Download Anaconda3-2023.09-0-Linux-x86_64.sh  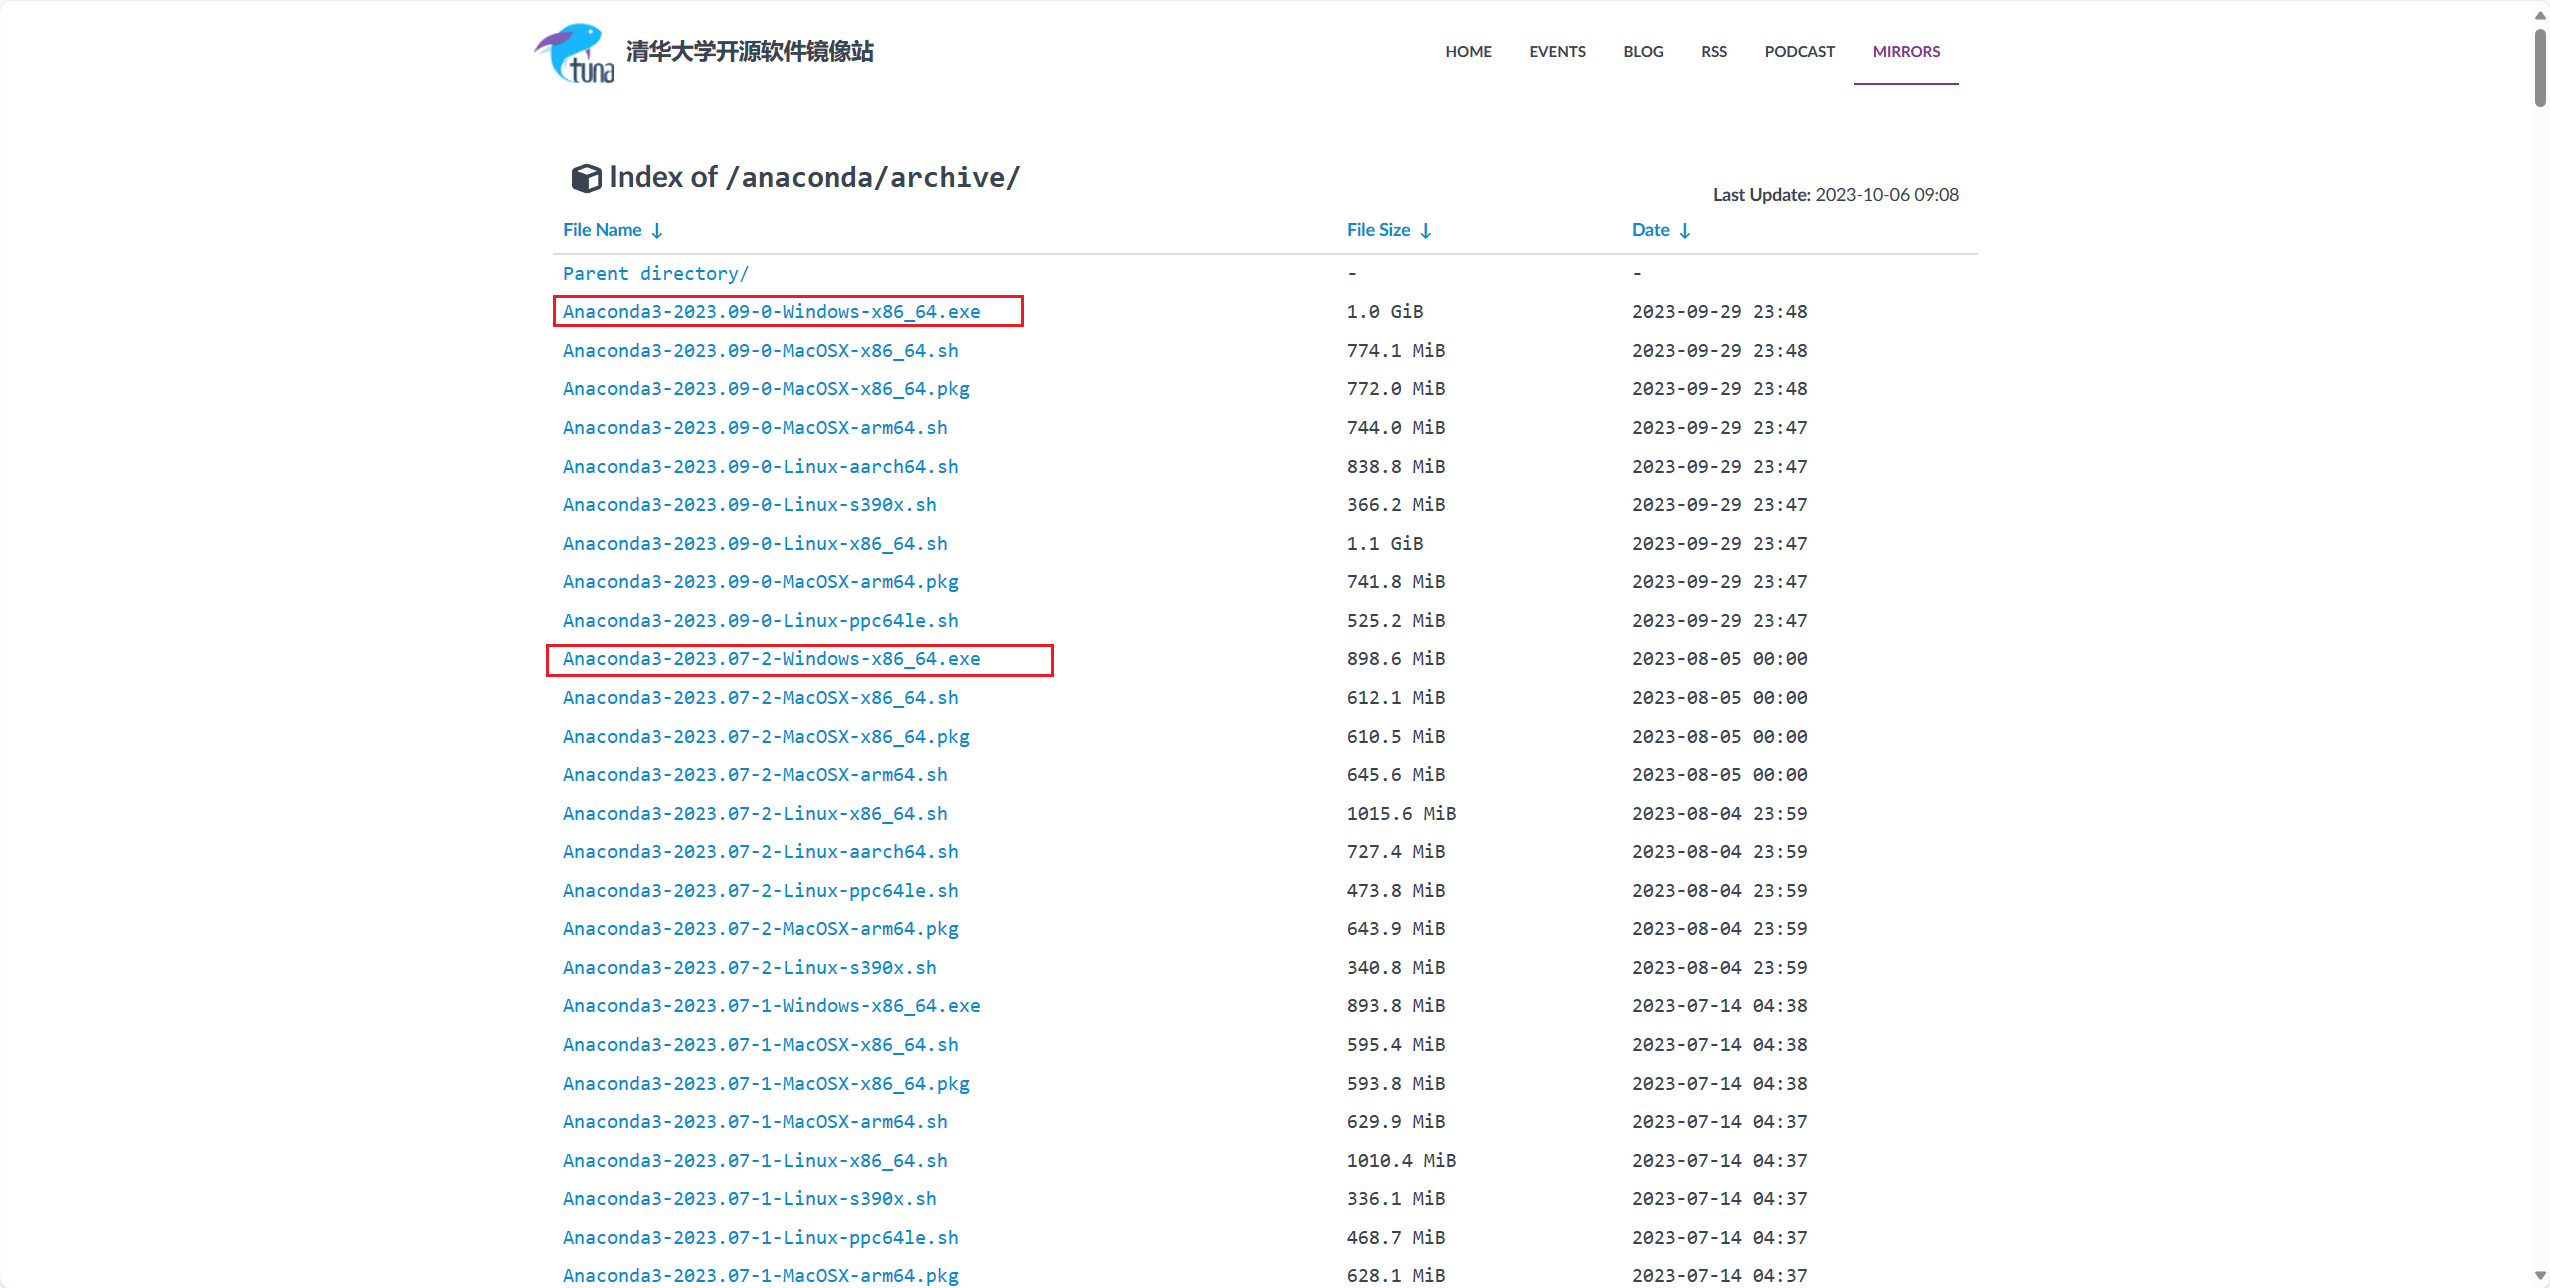(754, 544)
